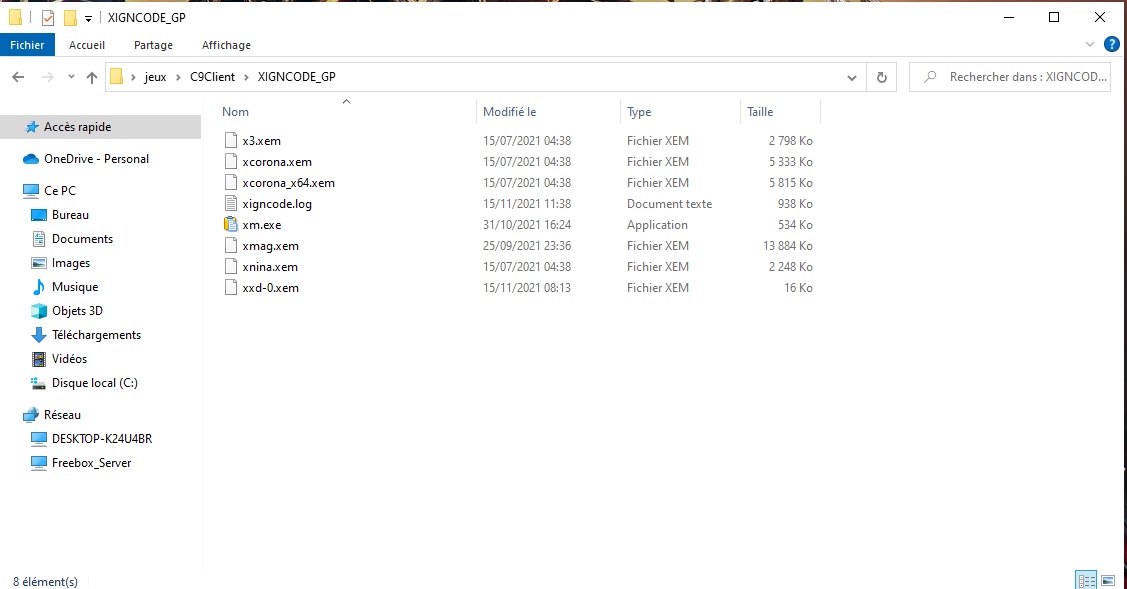1127x589 pixels.
Task: Switch to the Affichage ribbon tab
Action: click(226, 45)
